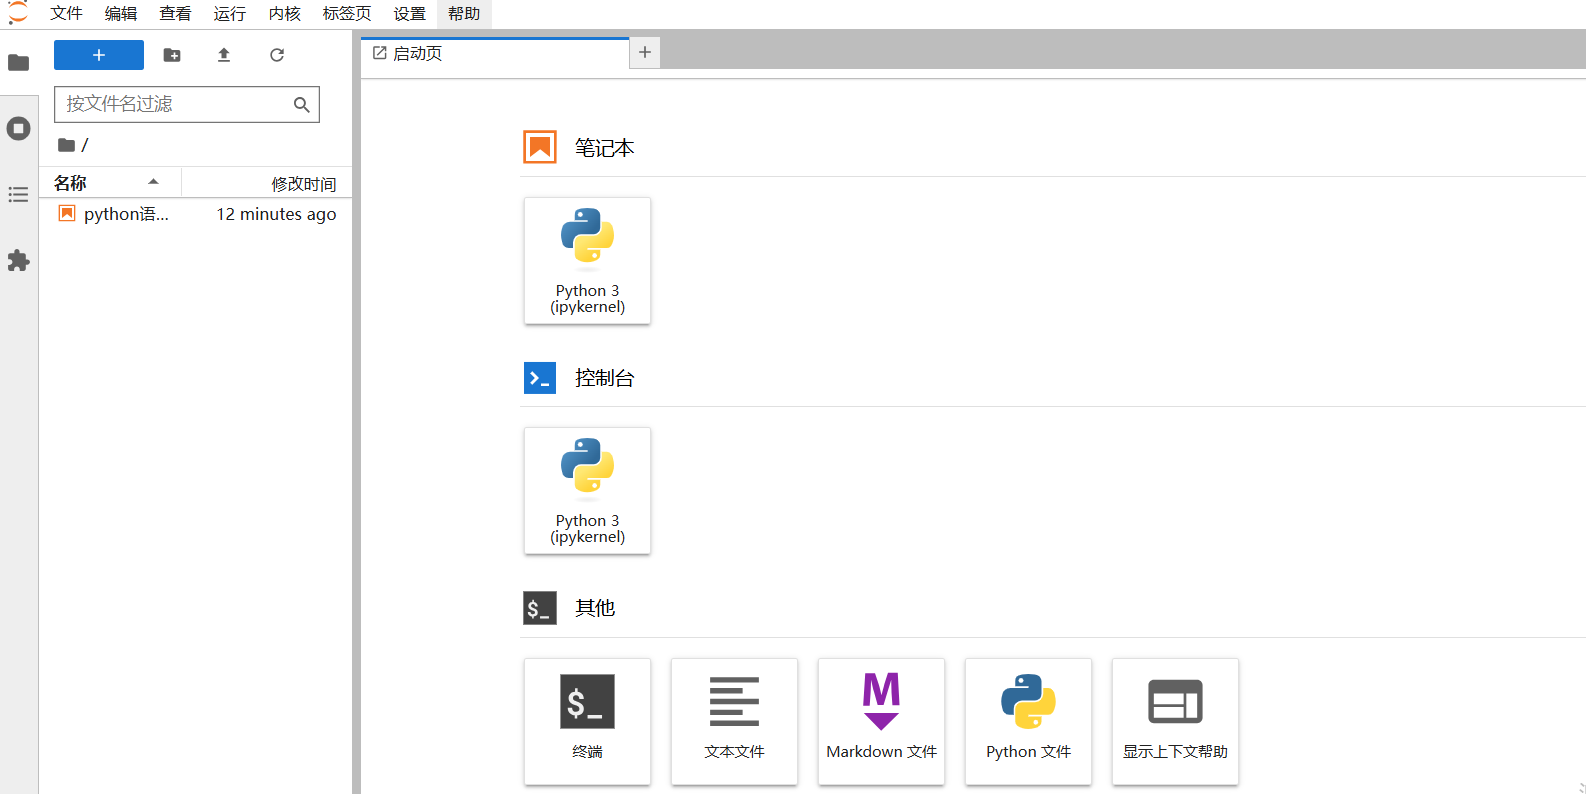
Task: Sort files by 名称 column header
Action: (110, 183)
